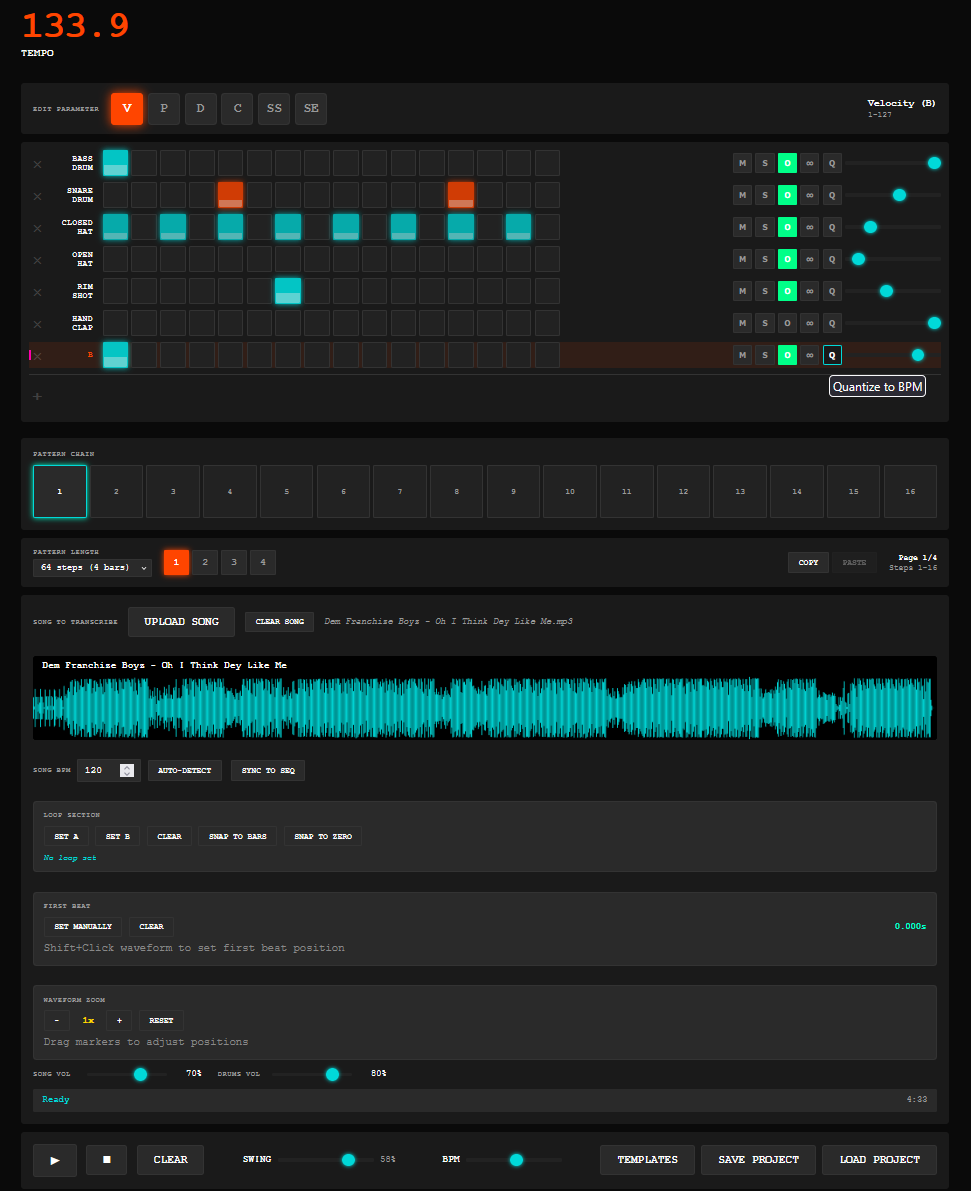Image resolution: width=971 pixels, height=1191 pixels.
Task: Click the Q quantize icon on Bass Drum row
Action: [x=832, y=163]
